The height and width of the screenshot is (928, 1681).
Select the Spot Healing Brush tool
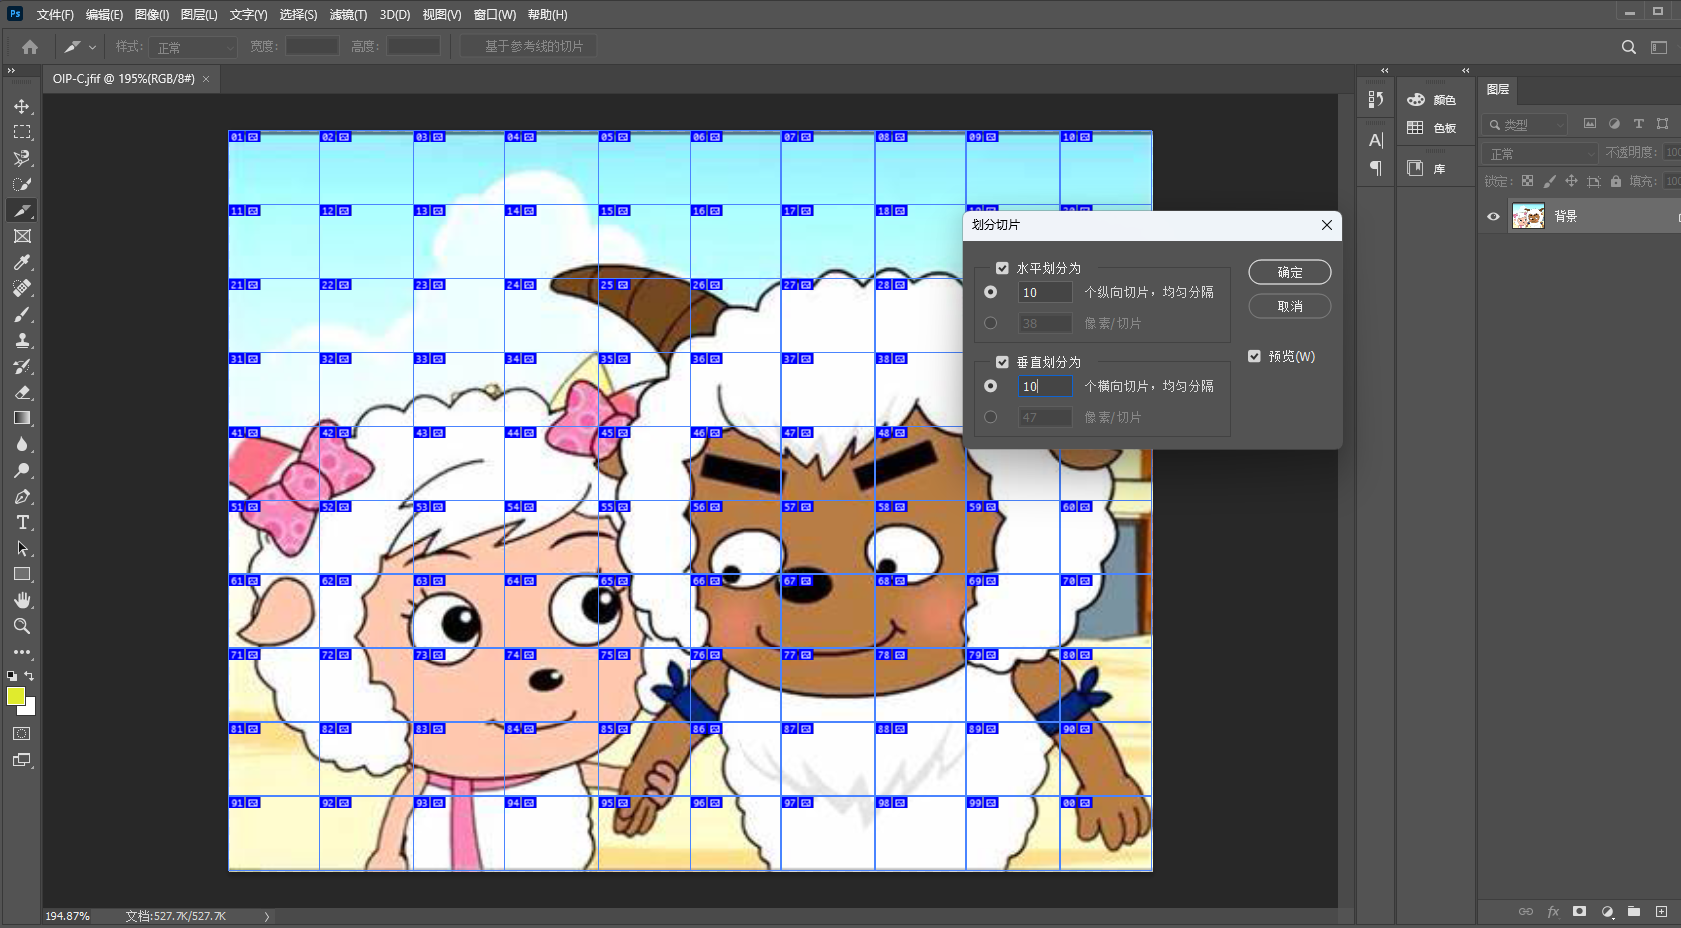(x=22, y=288)
